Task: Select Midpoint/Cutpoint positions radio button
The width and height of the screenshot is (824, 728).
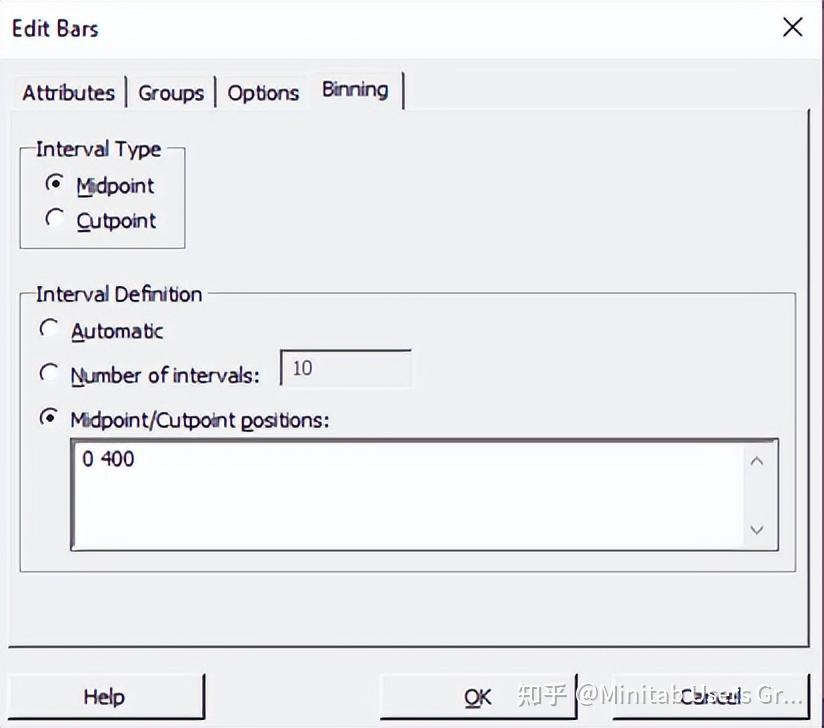Action: click(49, 418)
